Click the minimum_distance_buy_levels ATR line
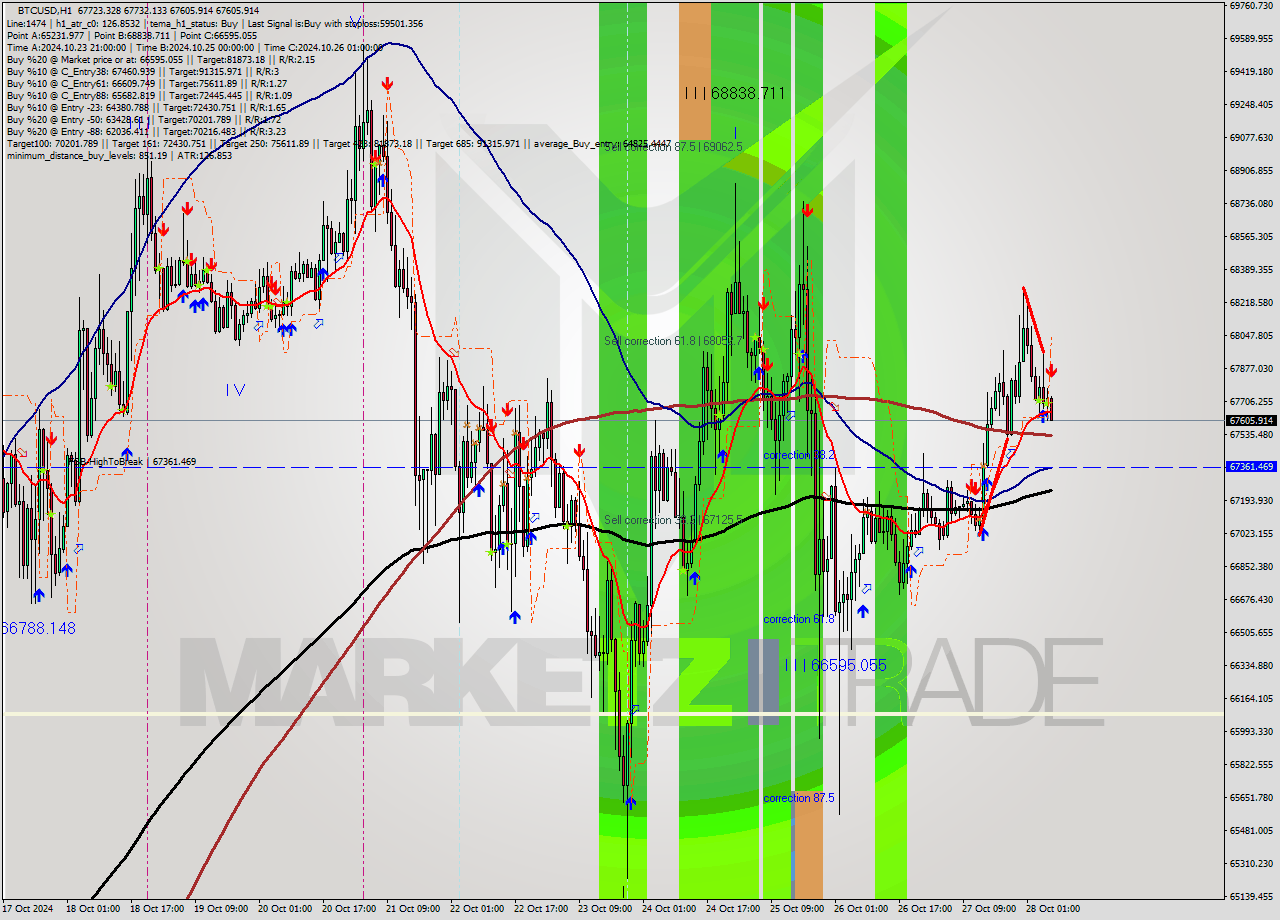The width and height of the screenshot is (1280, 920). tap(119, 155)
